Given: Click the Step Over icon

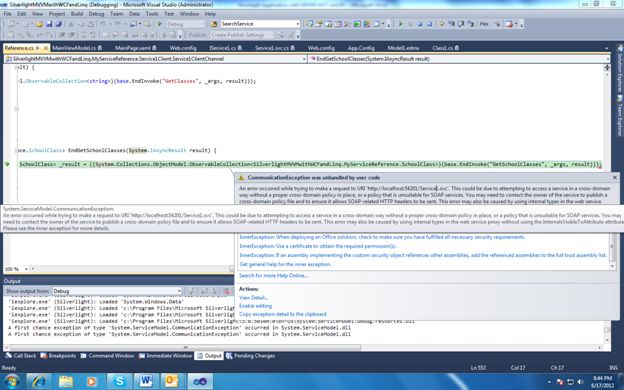Looking at the screenshot, I should 460,24.
